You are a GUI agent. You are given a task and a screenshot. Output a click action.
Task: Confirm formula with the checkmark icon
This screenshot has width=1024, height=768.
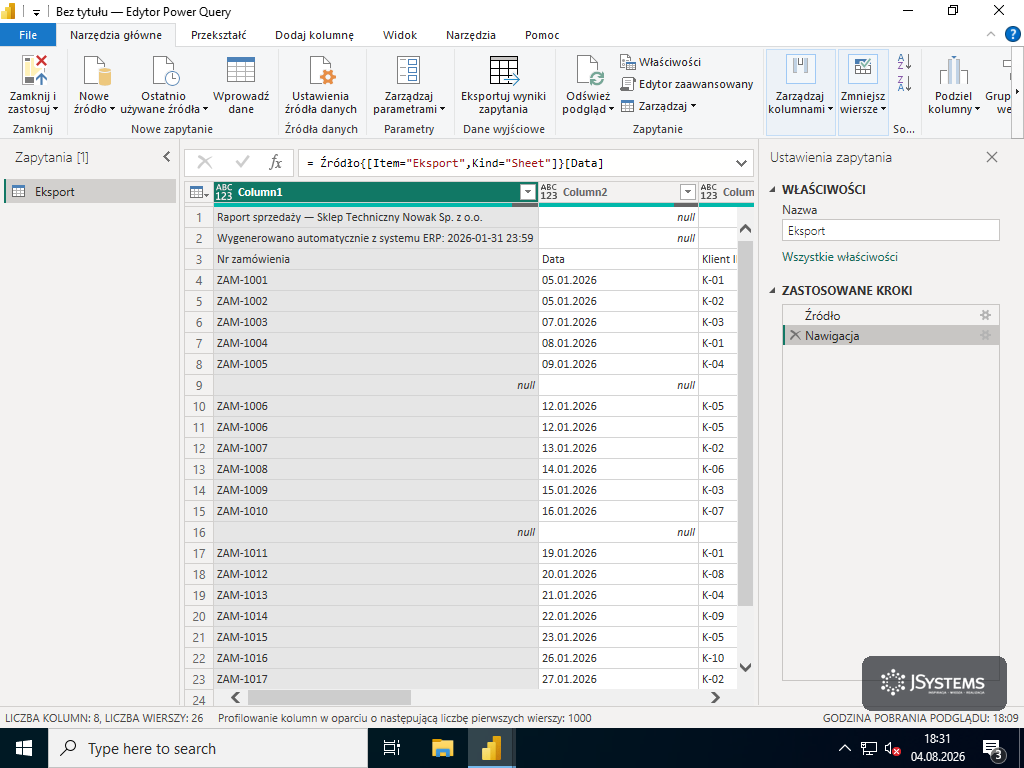click(242, 163)
